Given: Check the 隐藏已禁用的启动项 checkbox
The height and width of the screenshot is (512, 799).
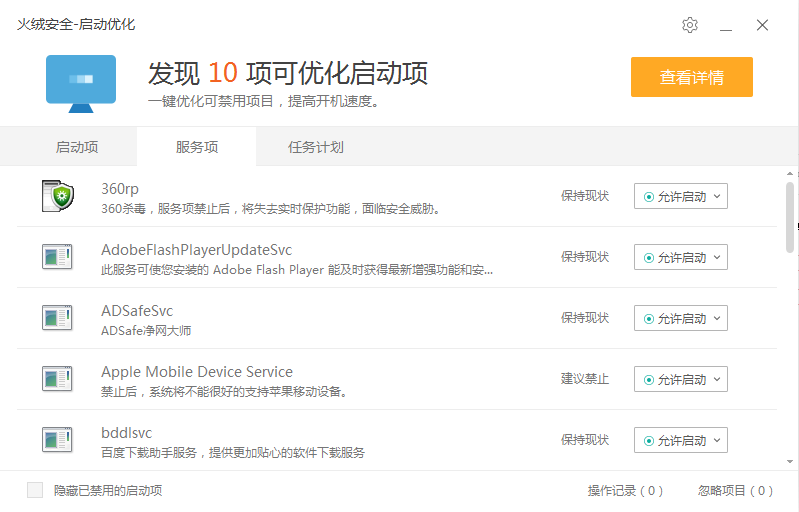Looking at the screenshot, I should (35, 490).
